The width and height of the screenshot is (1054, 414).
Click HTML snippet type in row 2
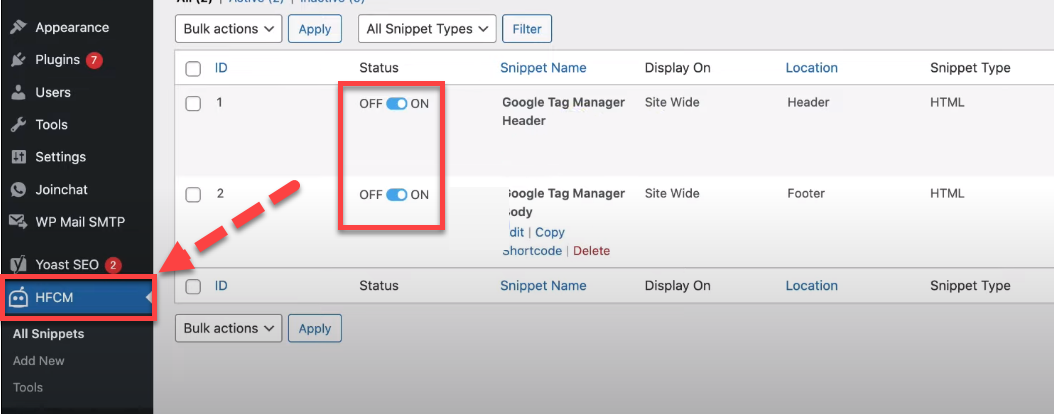947,194
